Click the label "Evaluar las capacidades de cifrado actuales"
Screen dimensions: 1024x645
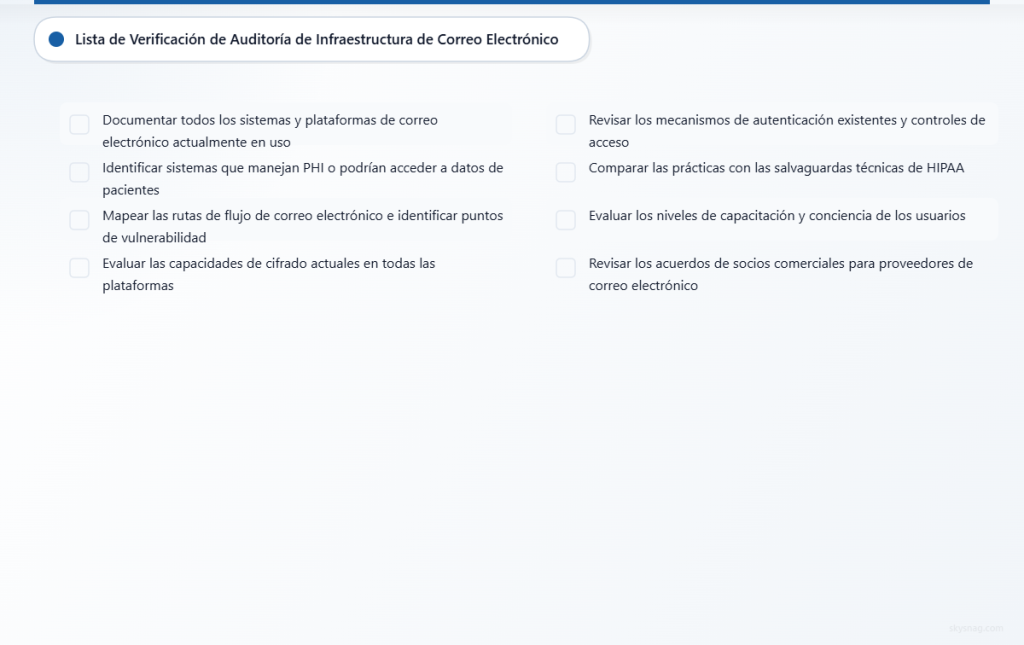268,273
